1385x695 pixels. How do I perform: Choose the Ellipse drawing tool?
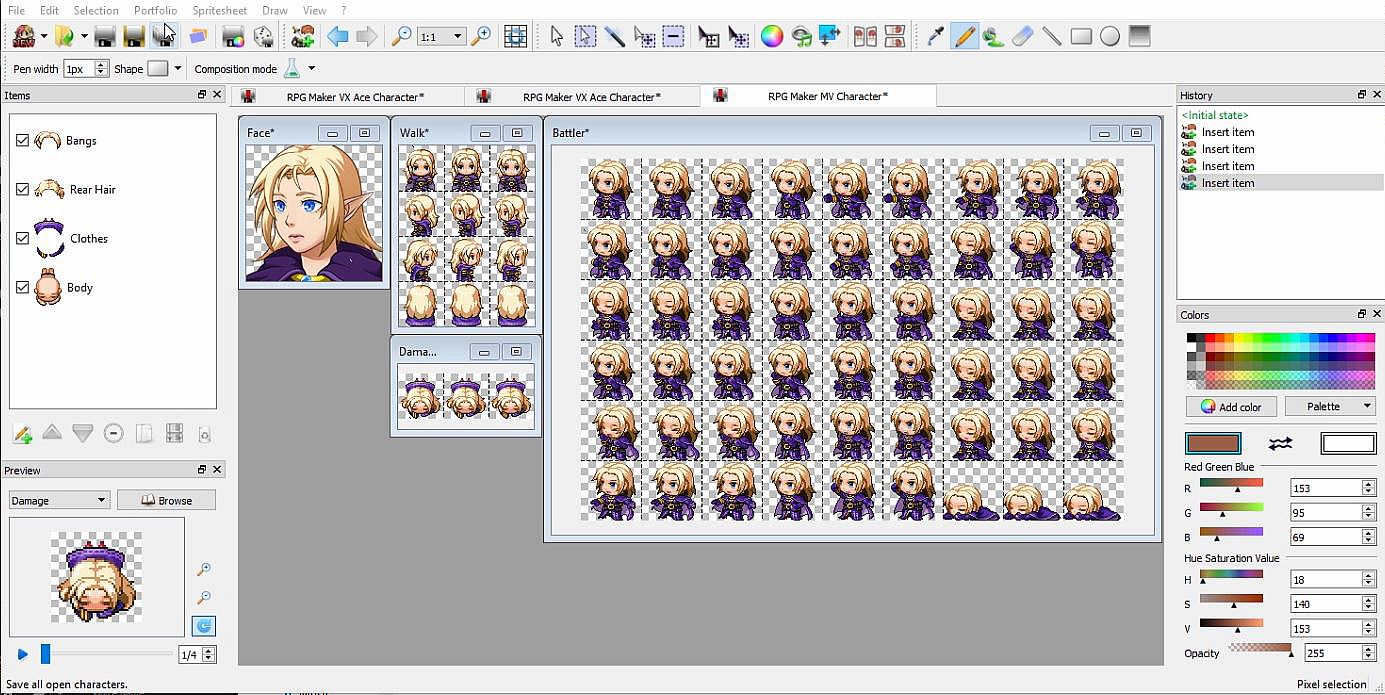click(1110, 37)
